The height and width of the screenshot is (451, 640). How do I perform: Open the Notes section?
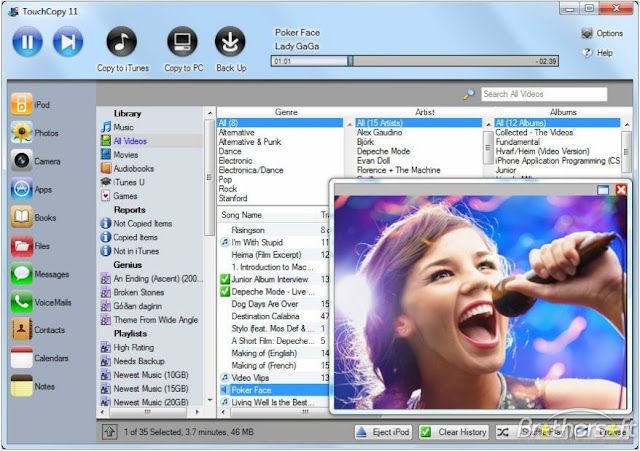tap(33, 386)
